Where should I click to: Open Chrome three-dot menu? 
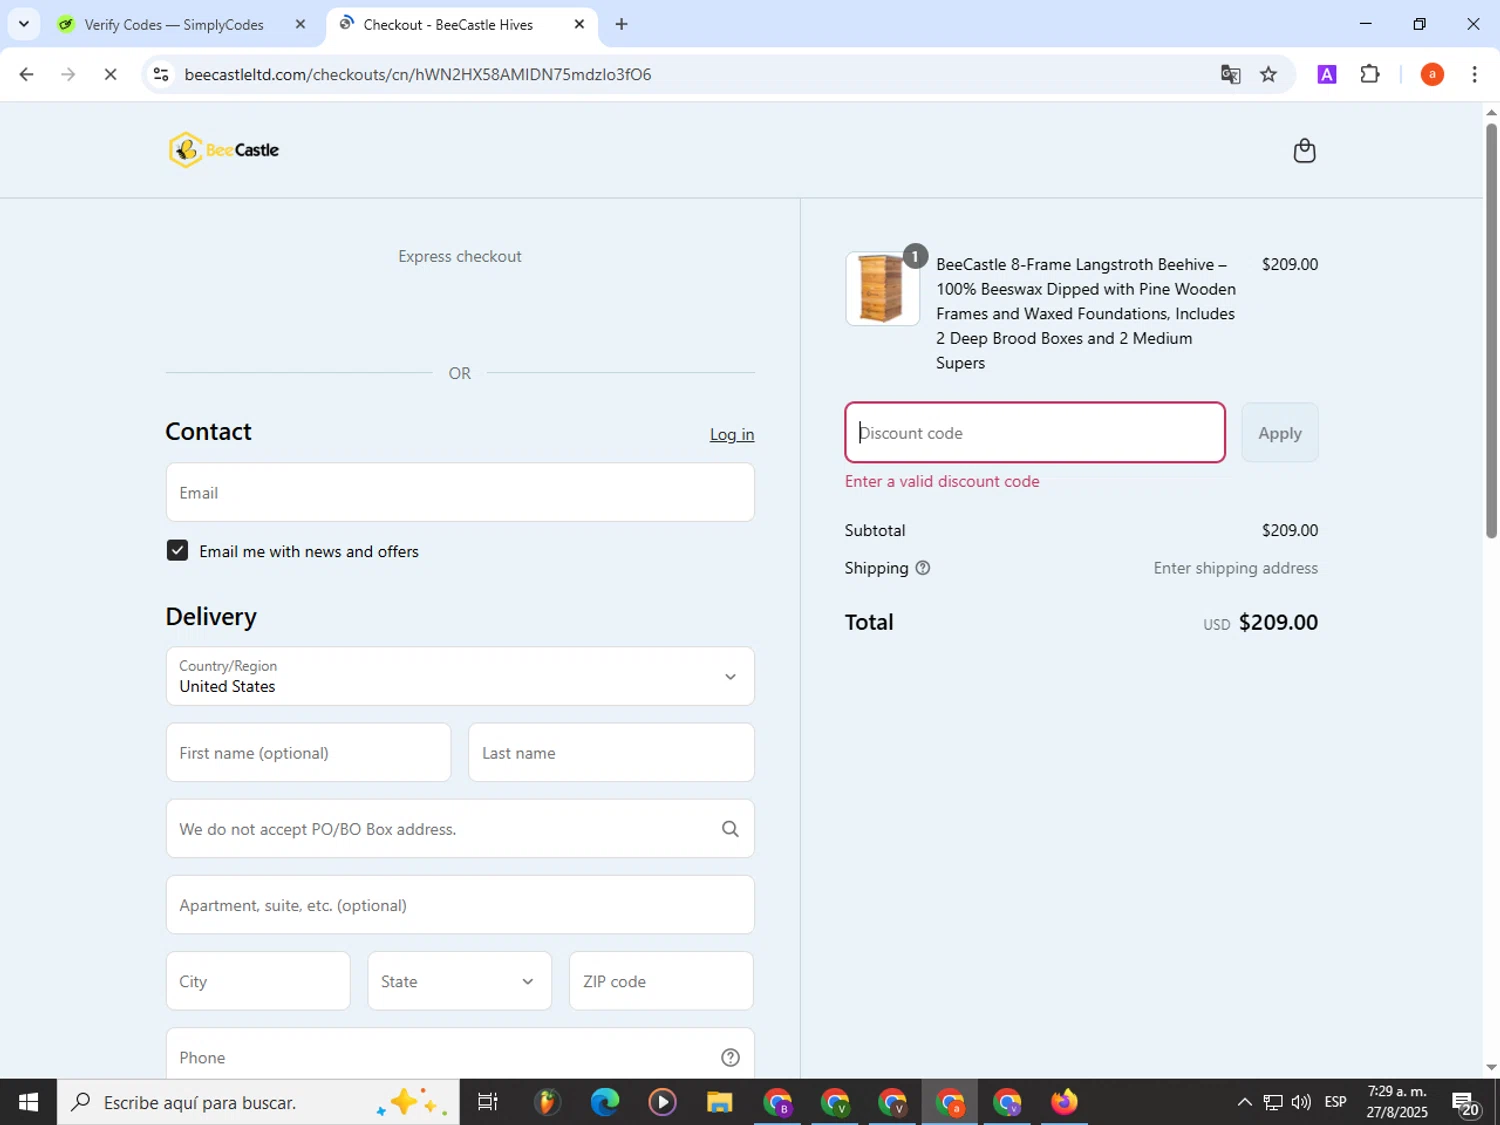point(1474,74)
